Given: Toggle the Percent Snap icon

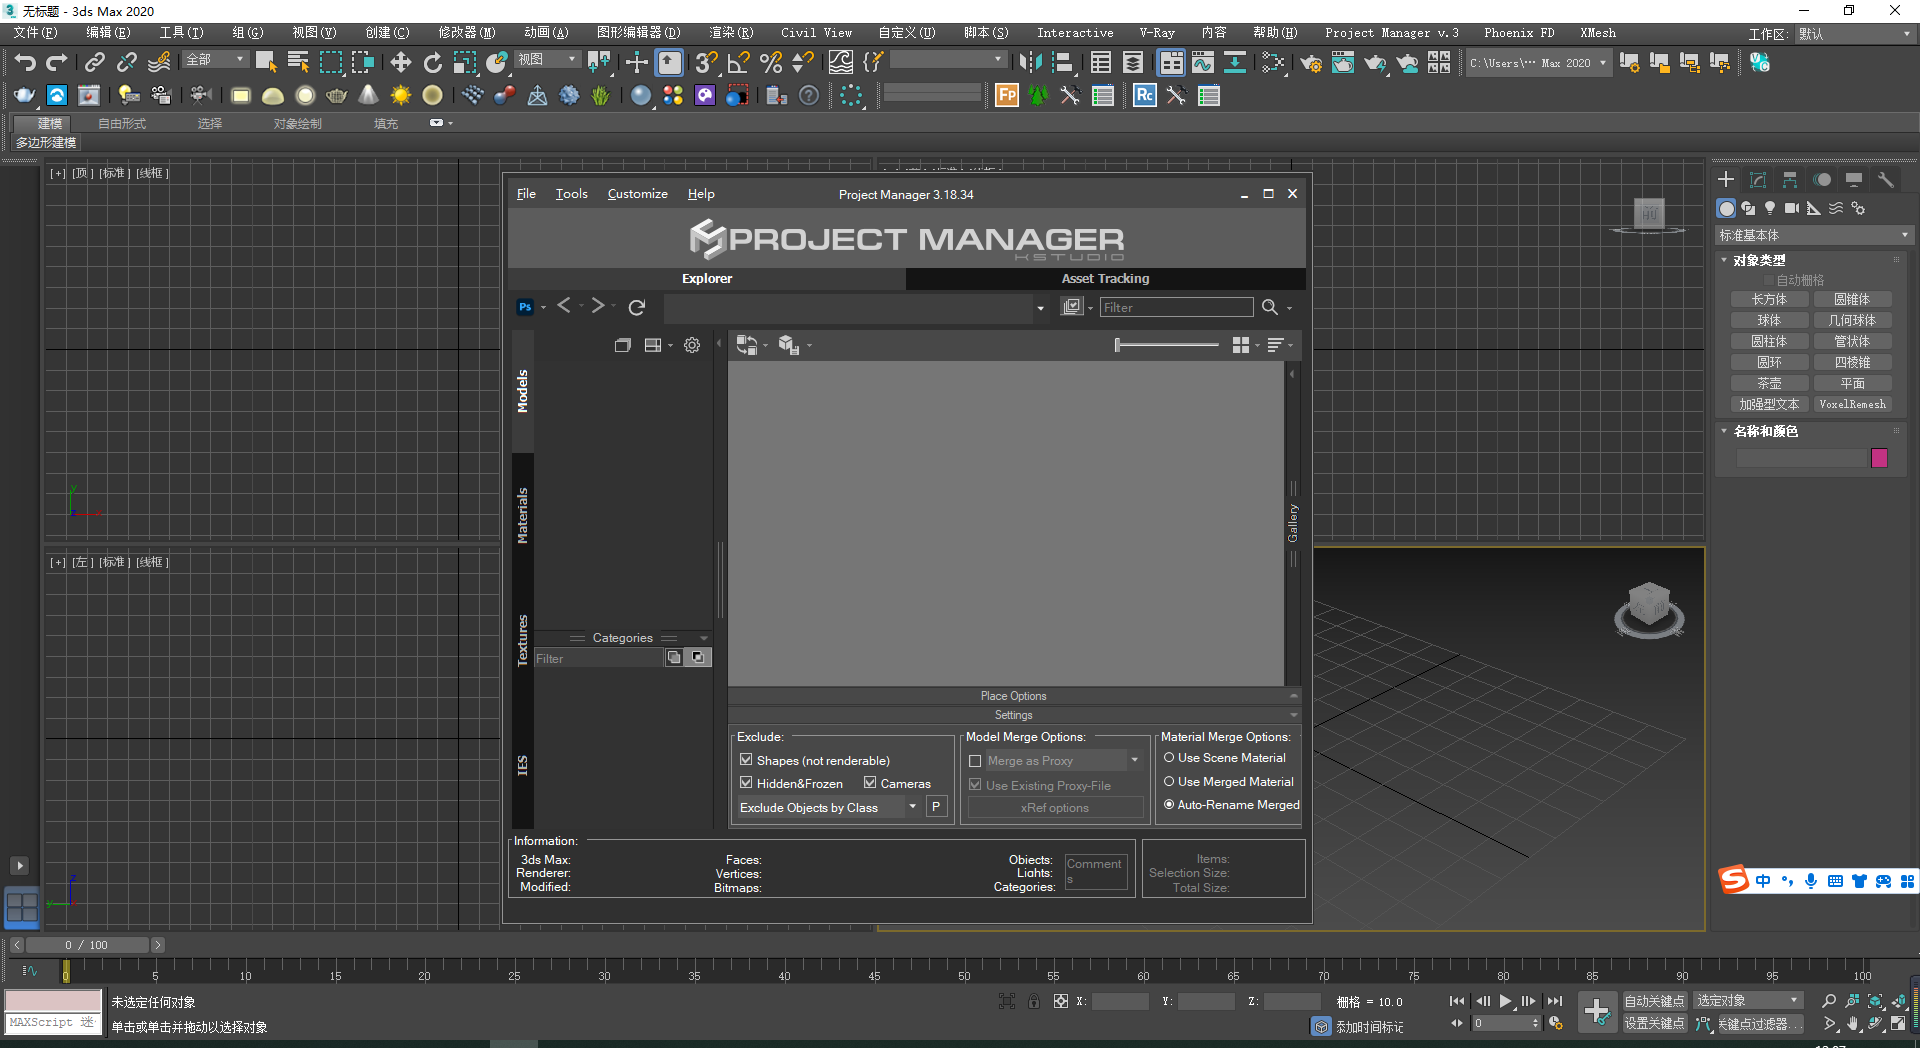Looking at the screenshot, I should [770, 63].
